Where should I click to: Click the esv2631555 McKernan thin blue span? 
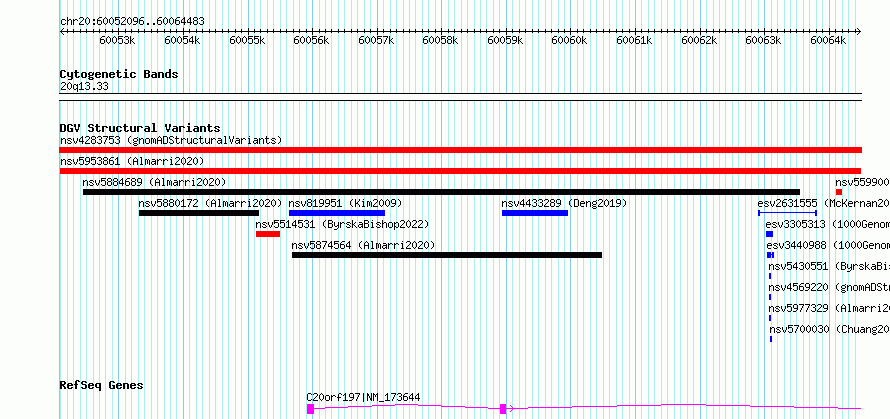coord(787,213)
